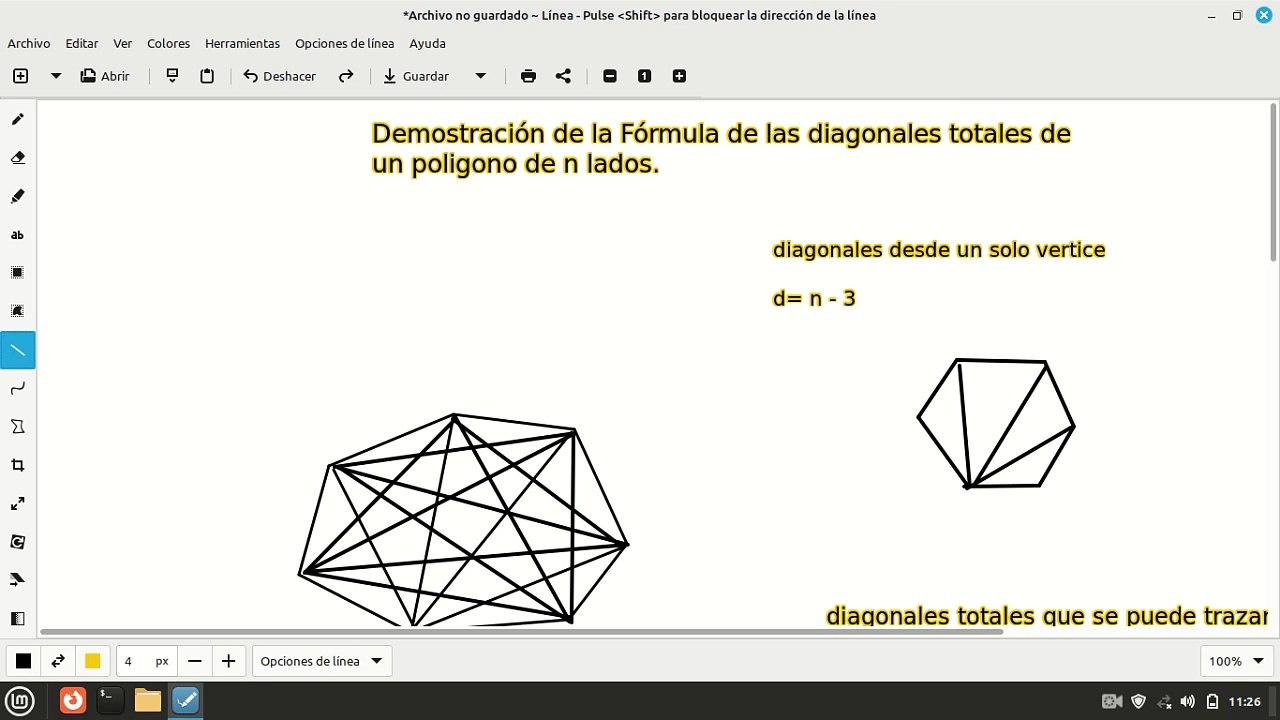Image resolution: width=1280 pixels, height=720 pixels.
Task: Select the Scale tool
Action: [17, 504]
